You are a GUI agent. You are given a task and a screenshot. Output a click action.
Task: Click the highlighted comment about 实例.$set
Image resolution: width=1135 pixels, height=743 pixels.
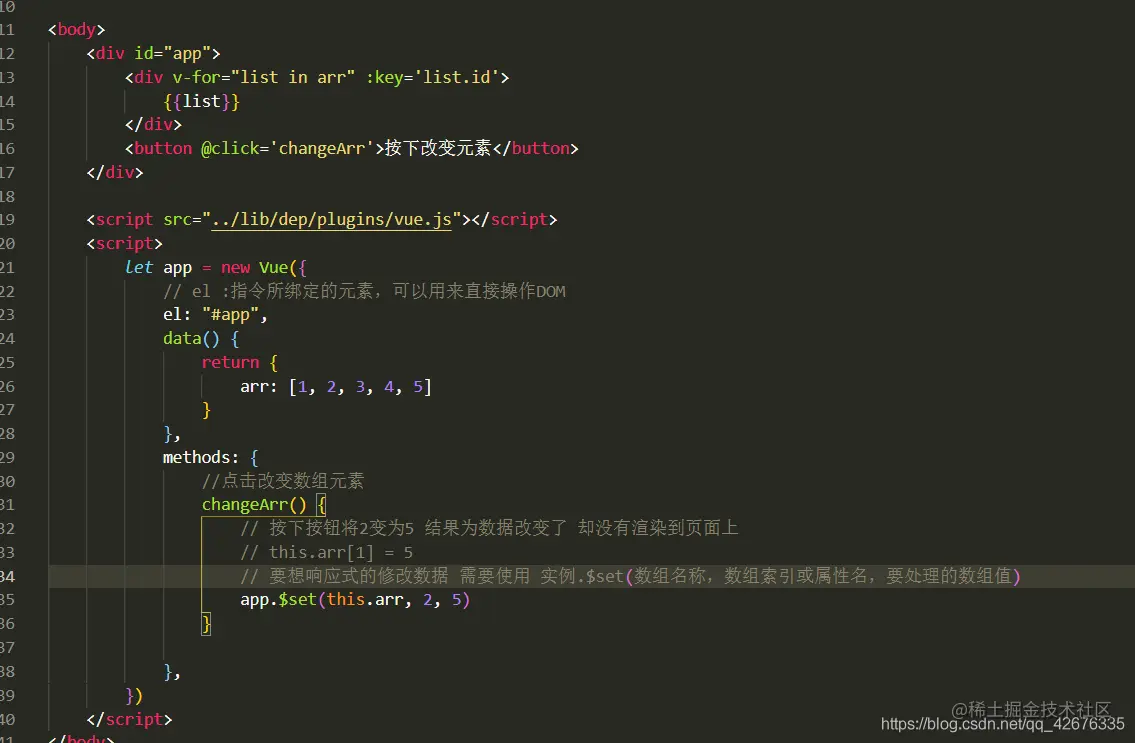click(x=630, y=576)
